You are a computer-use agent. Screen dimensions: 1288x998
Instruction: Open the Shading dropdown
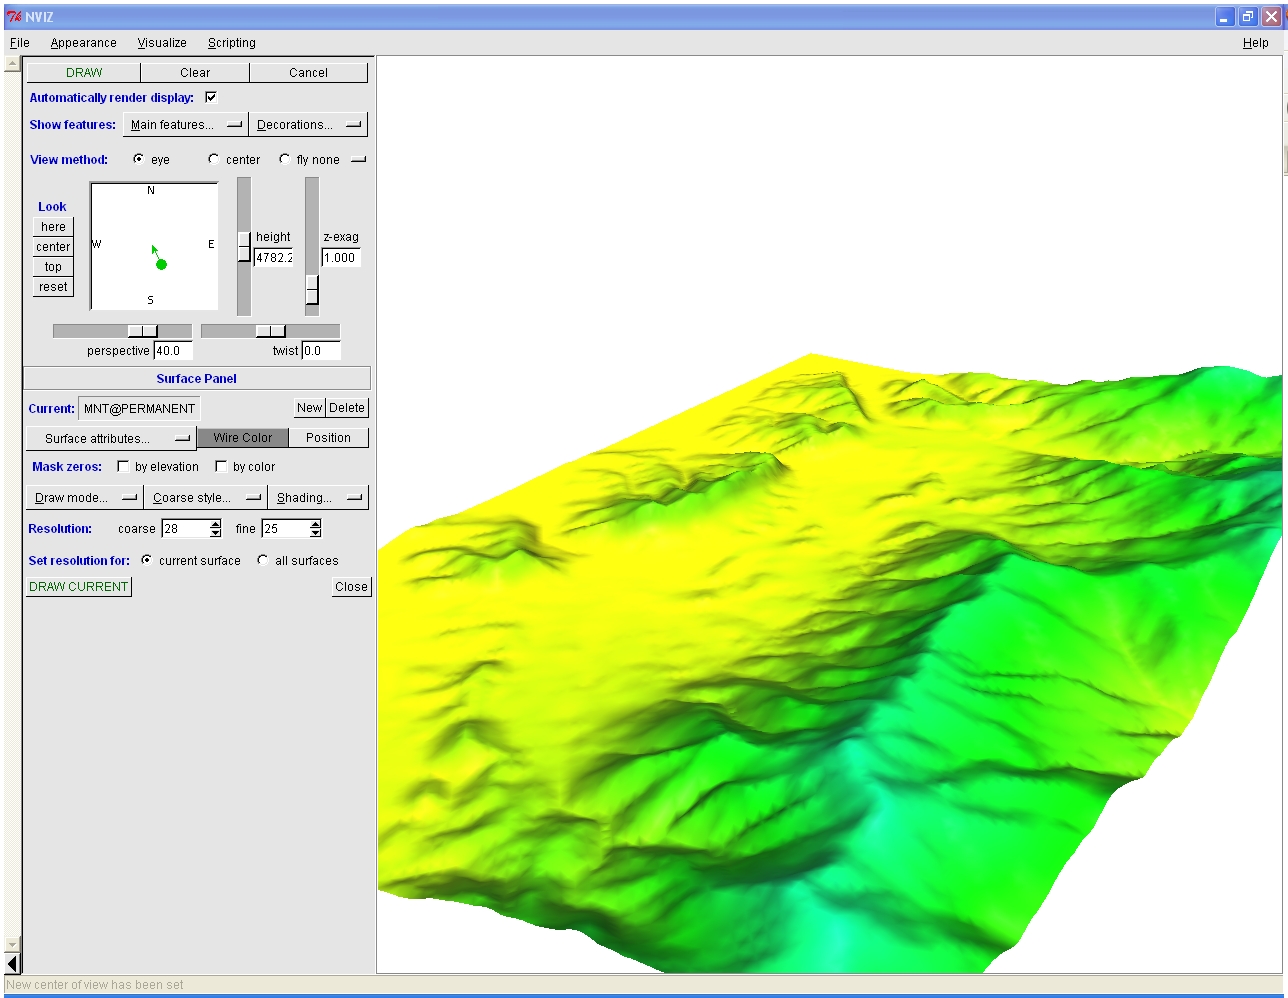coord(317,497)
